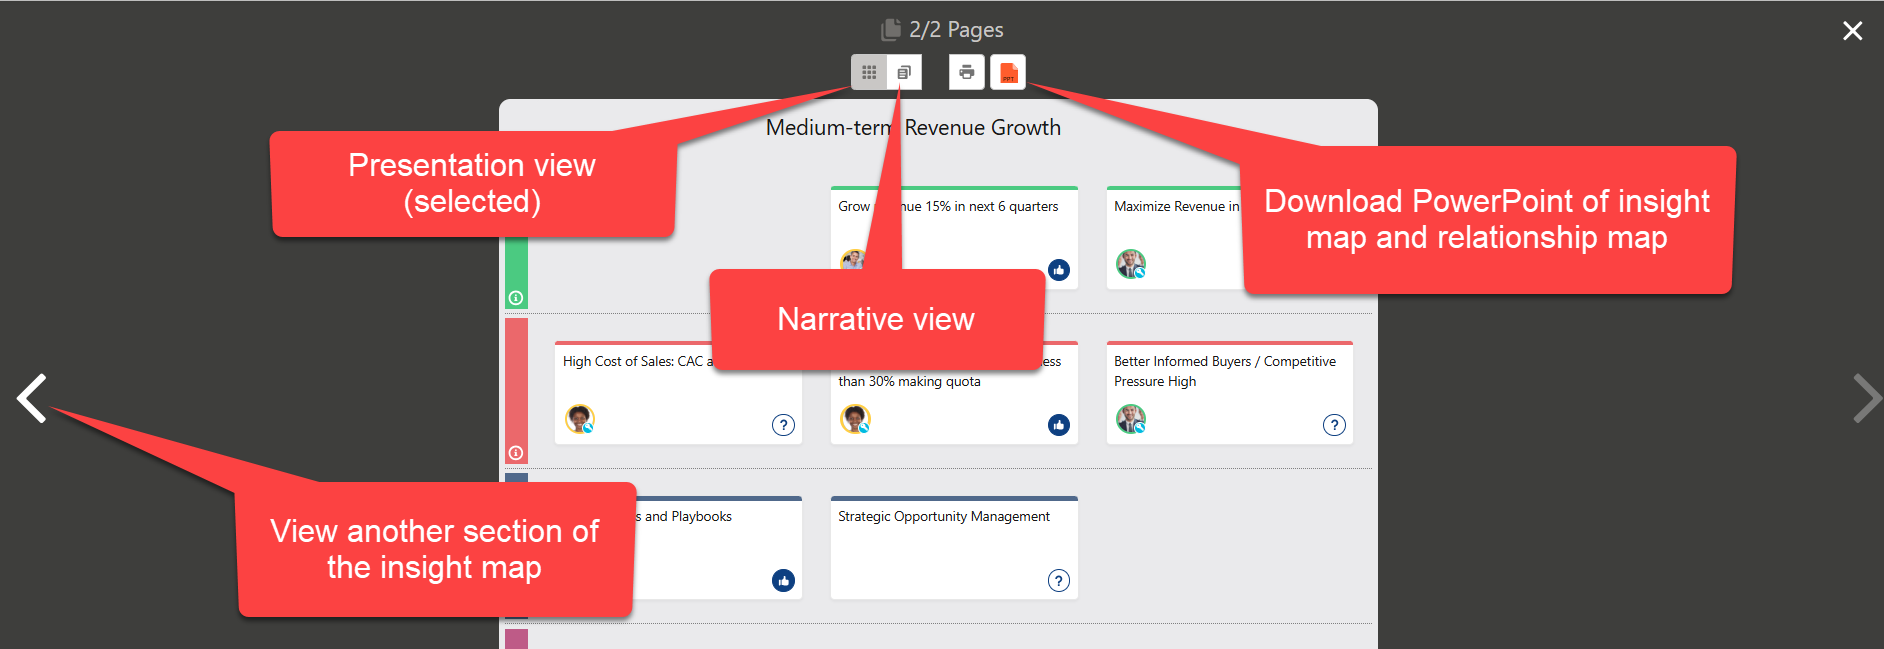
Task: Click avatar on Maximize Revenue card
Action: click(x=1131, y=264)
